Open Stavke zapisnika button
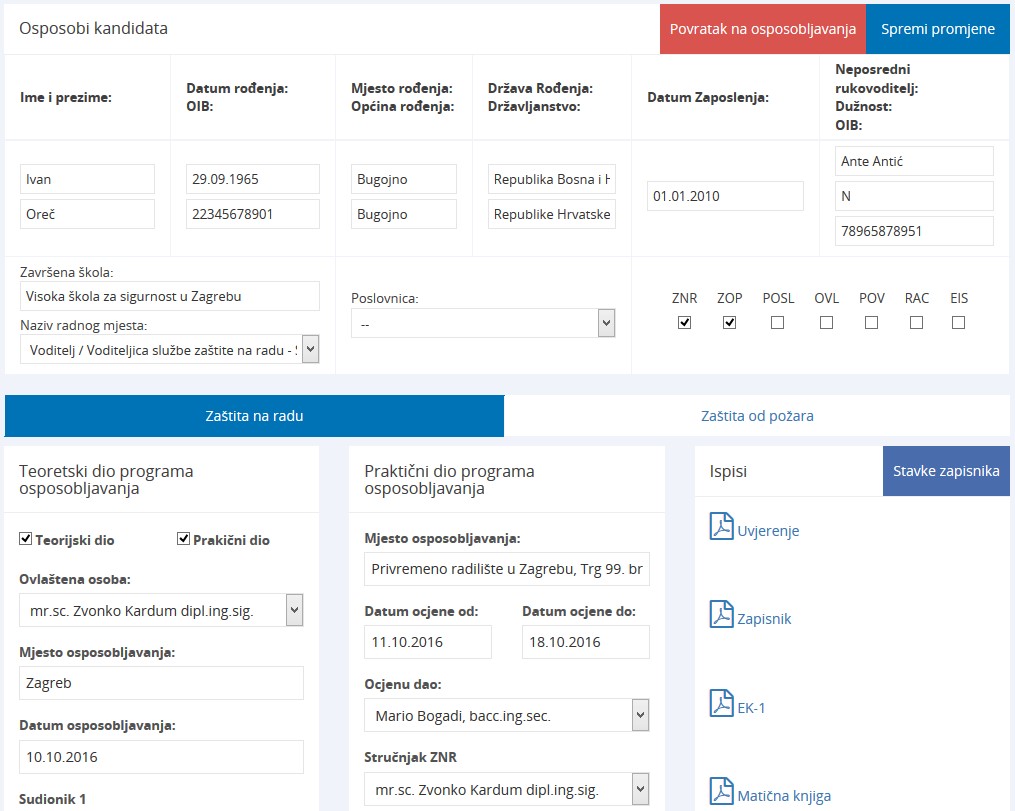 [945, 471]
